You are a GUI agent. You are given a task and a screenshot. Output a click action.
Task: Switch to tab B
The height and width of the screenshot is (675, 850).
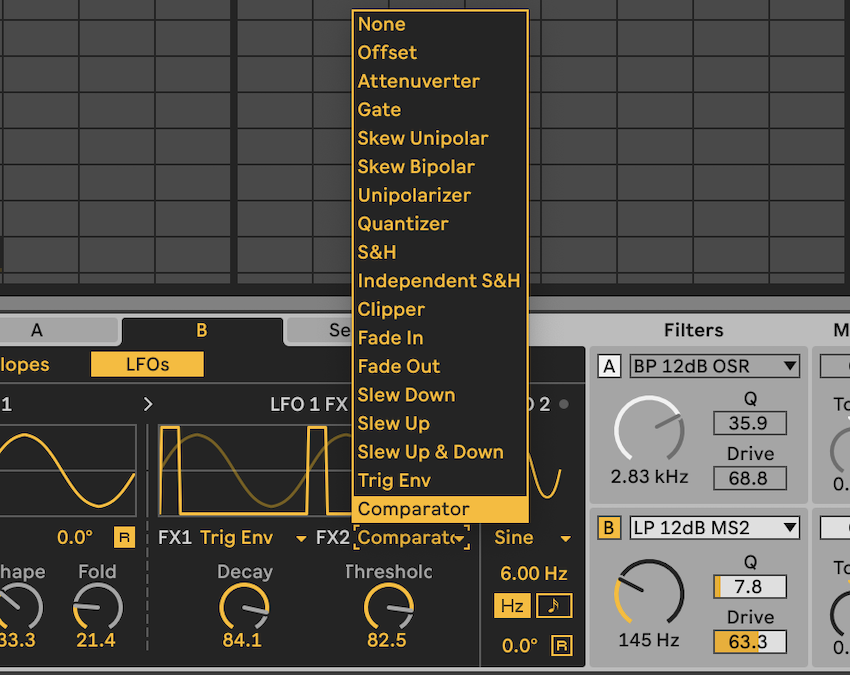201,330
